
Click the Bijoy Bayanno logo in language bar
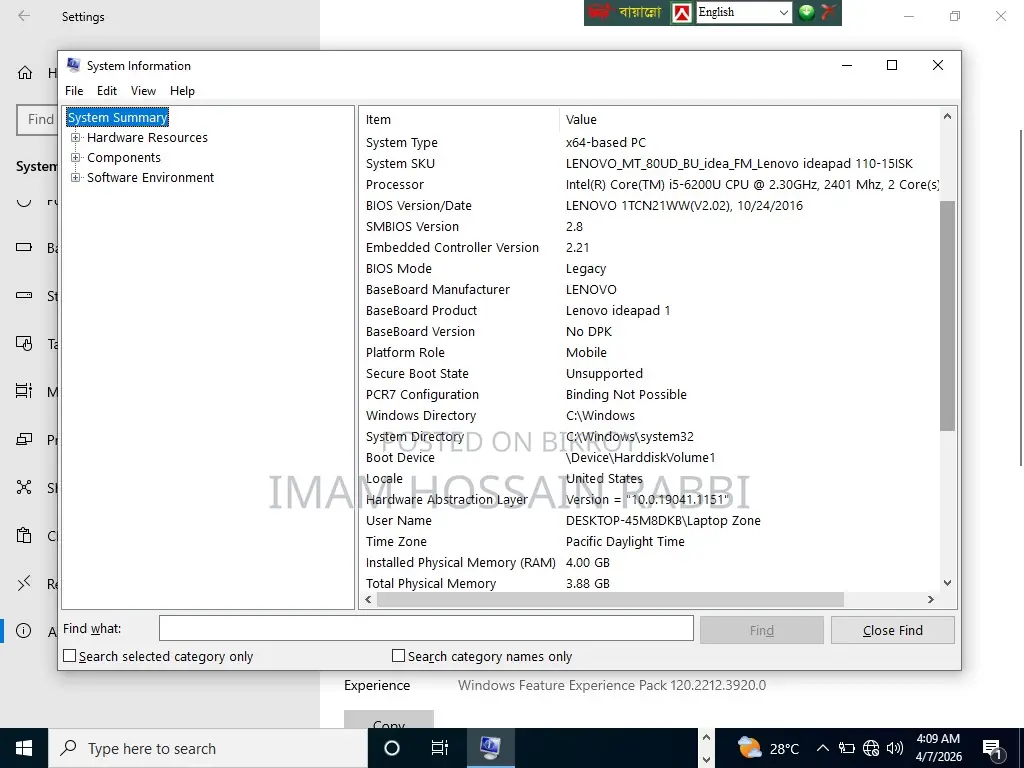[625, 12]
